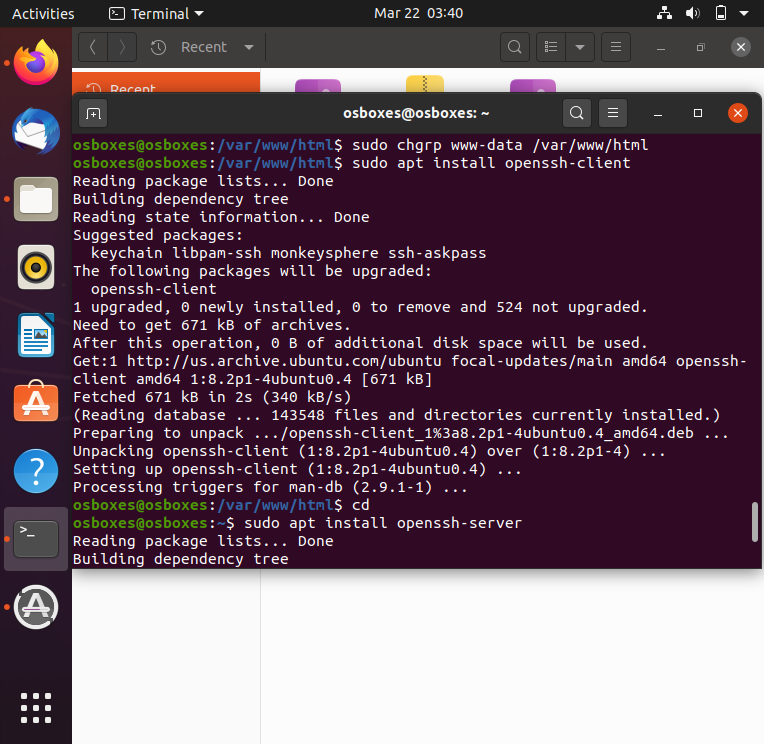Screen dimensions: 764x744
Task: Open view options dropdown in Files
Action: pos(580,47)
